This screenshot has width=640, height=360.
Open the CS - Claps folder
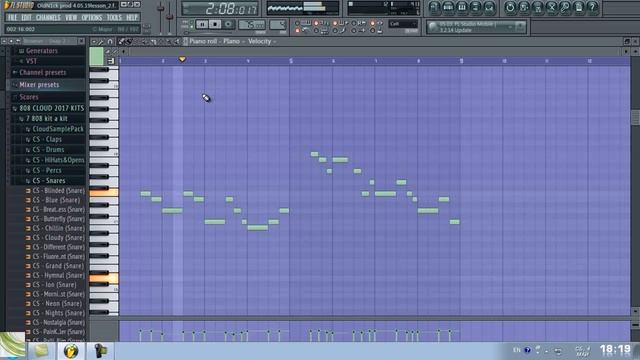[54, 139]
